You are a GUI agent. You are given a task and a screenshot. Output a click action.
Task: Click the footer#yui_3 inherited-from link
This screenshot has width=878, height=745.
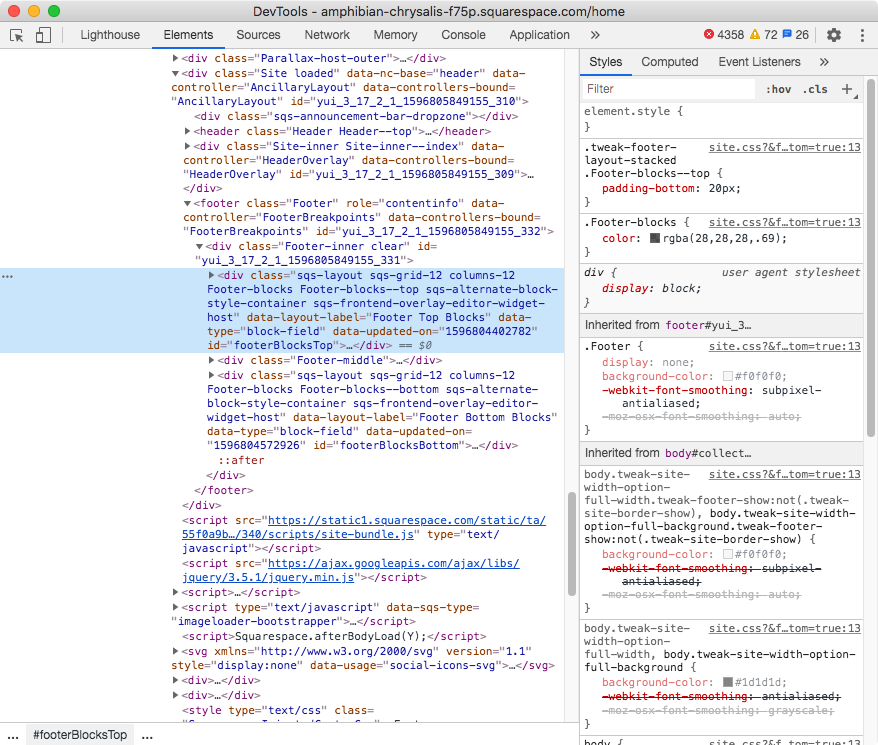[708, 325]
